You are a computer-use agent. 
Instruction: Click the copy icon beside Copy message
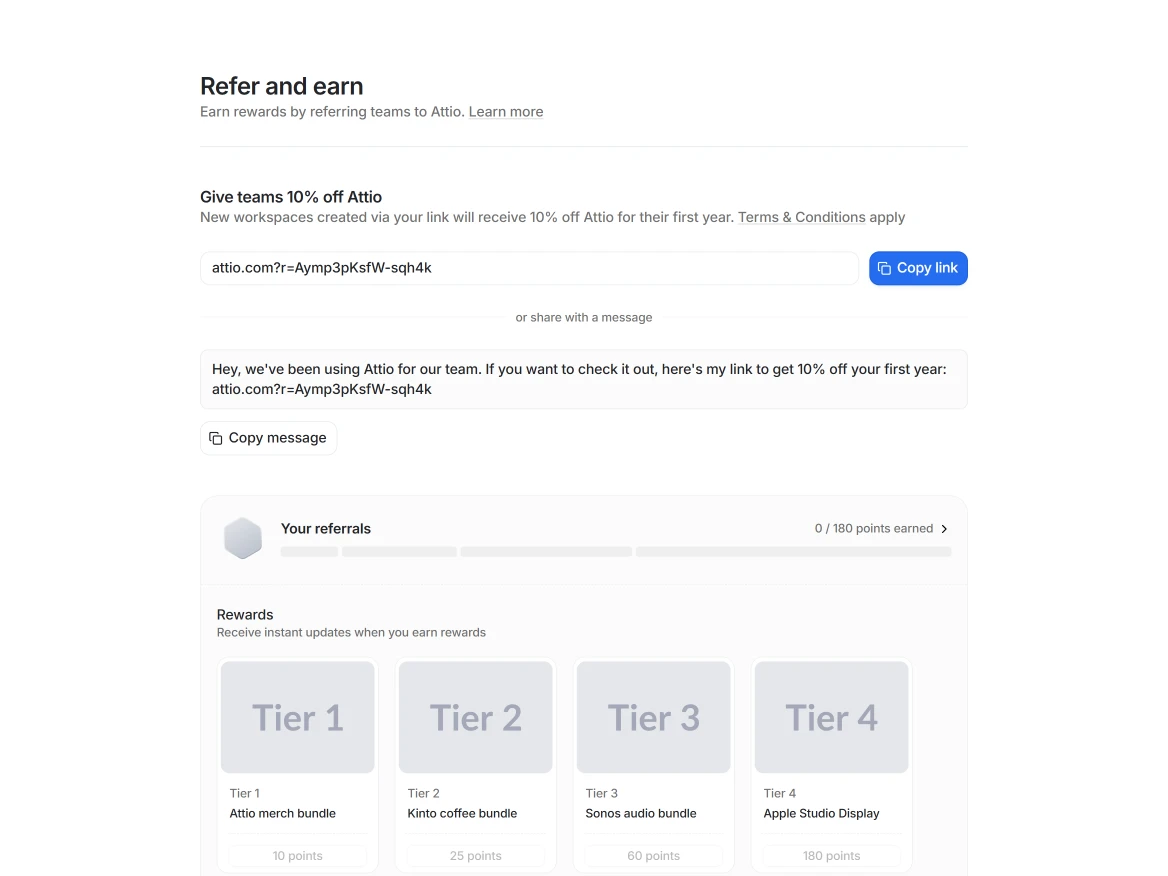216,438
